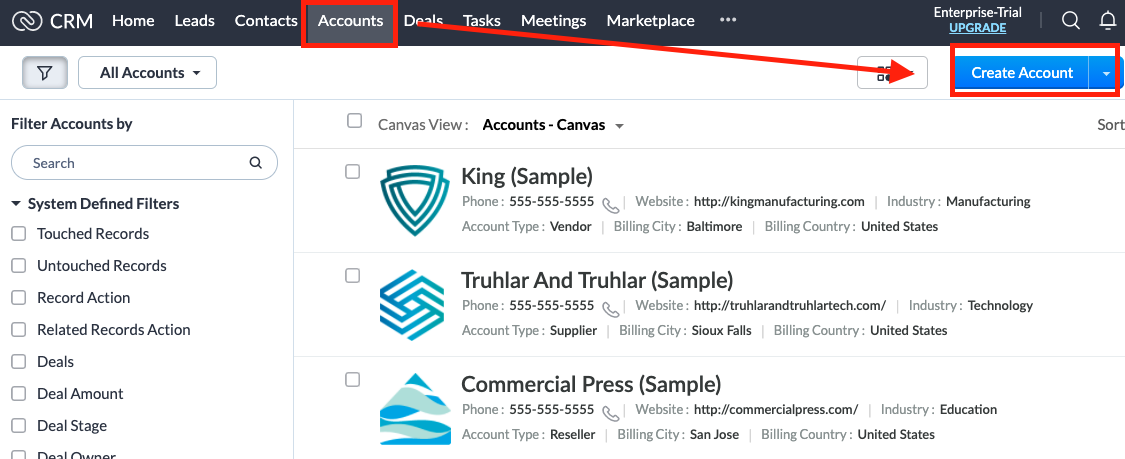Click Enterprise-Trial label
Screen dimensions: 1125x459
(977, 13)
